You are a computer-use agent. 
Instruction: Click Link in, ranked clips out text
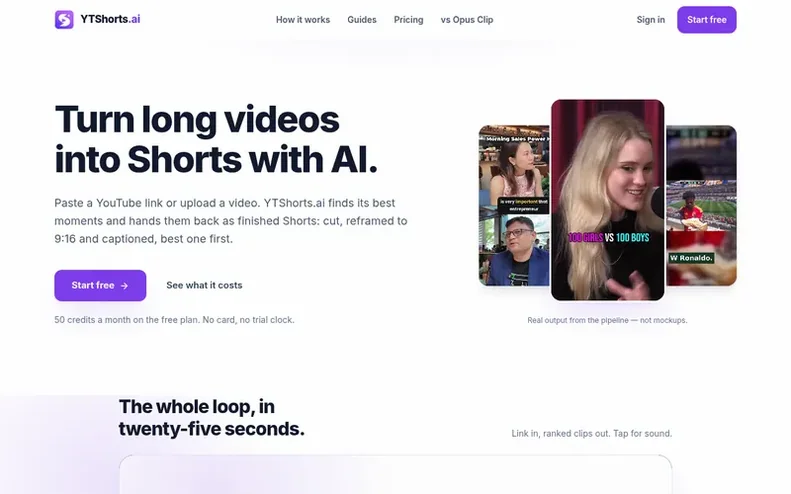click(592, 433)
